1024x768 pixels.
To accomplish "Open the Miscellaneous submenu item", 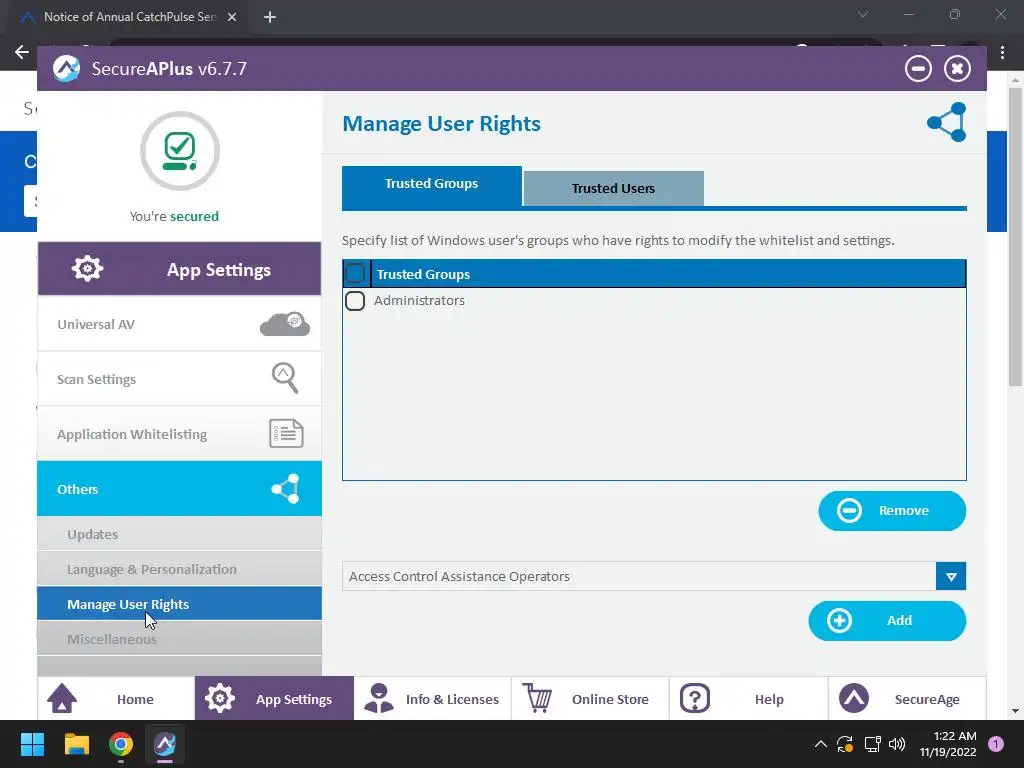I will 180,639.
